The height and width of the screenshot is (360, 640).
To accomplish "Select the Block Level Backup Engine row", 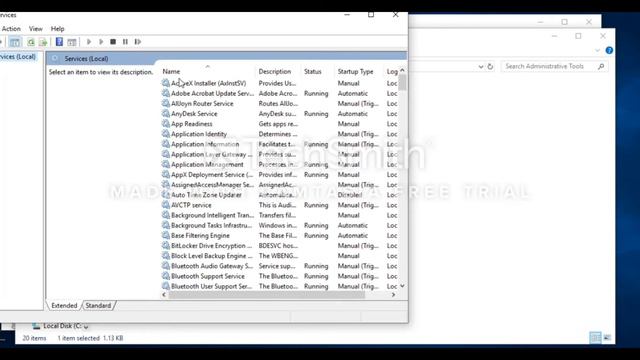I will (x=280, y=256).
